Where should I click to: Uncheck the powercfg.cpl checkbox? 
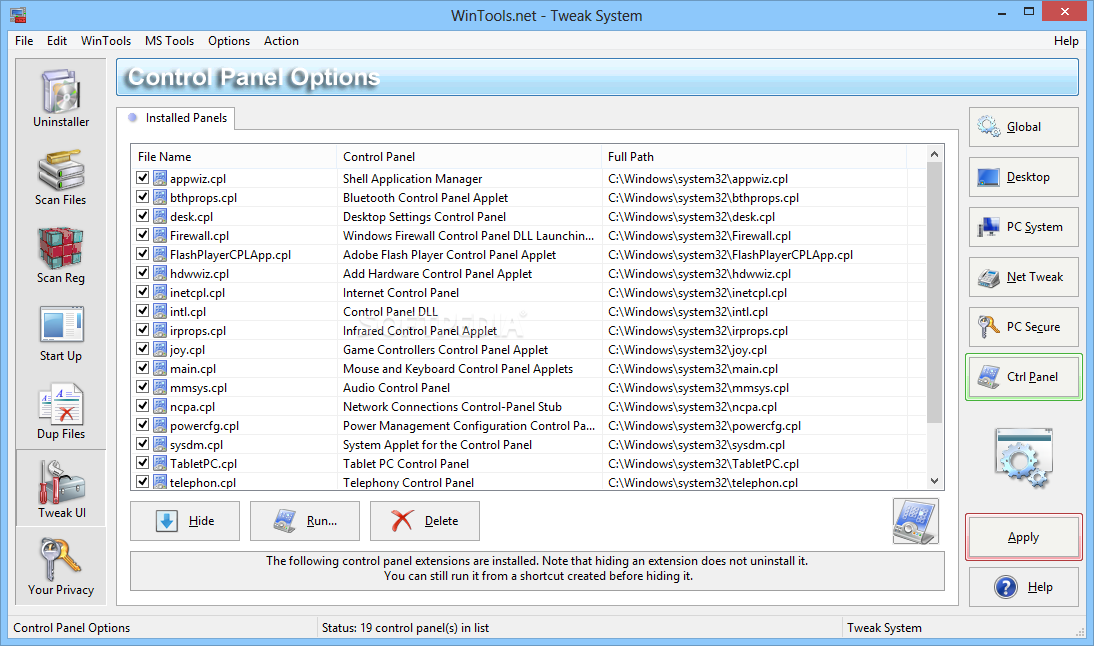(x=143, y=426)
